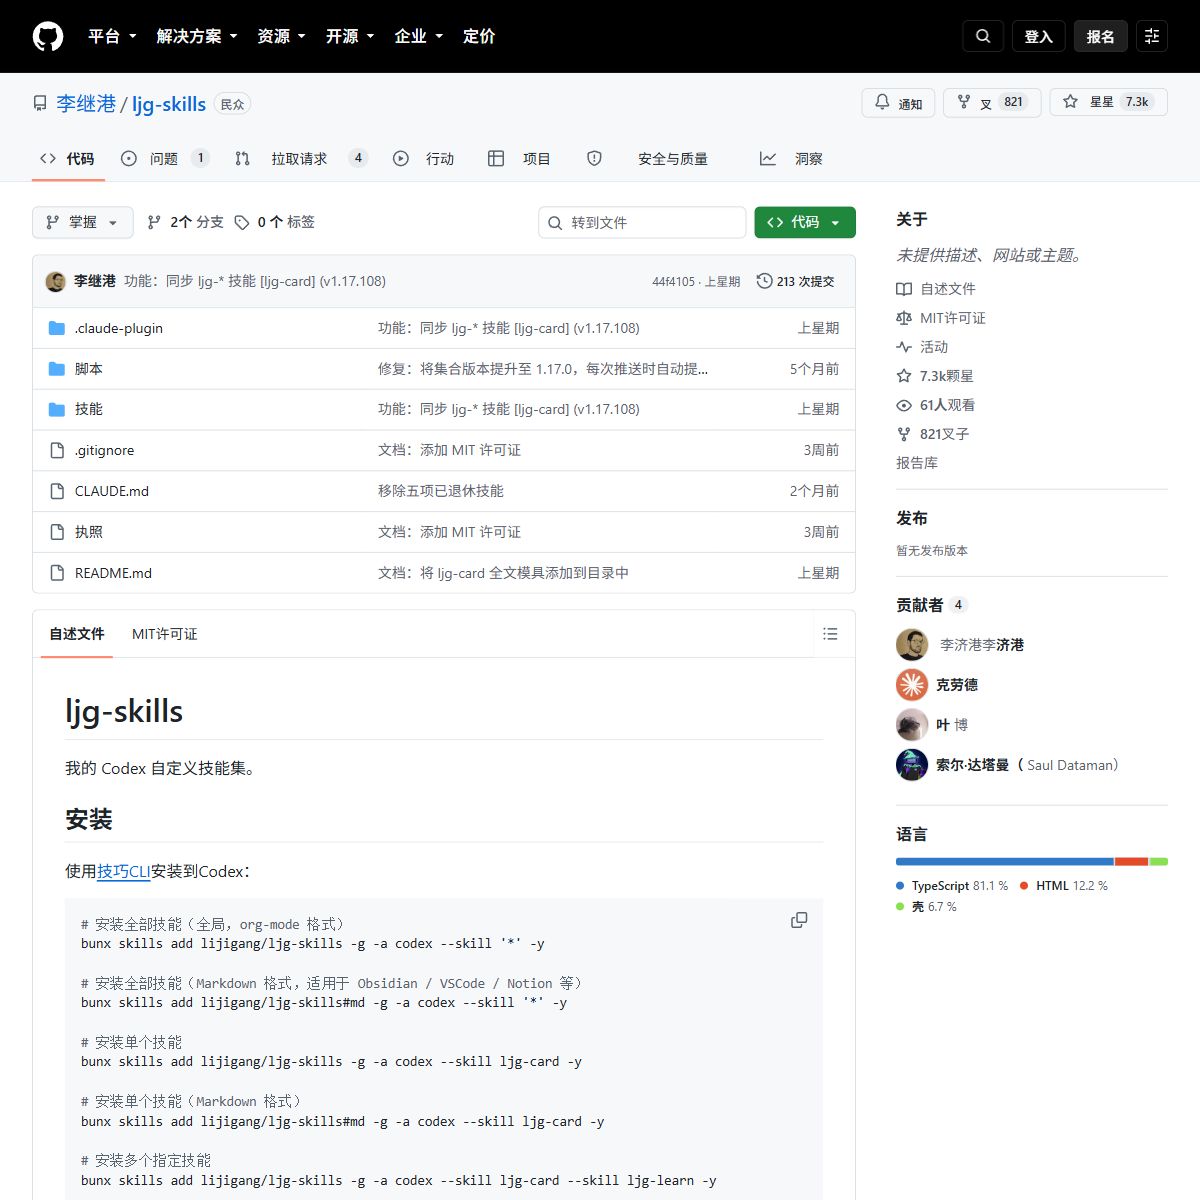This screenshot has height=1200, width=1200.
Task: Open the 掌握 branch selector dropdown
Action: point(83,222)
